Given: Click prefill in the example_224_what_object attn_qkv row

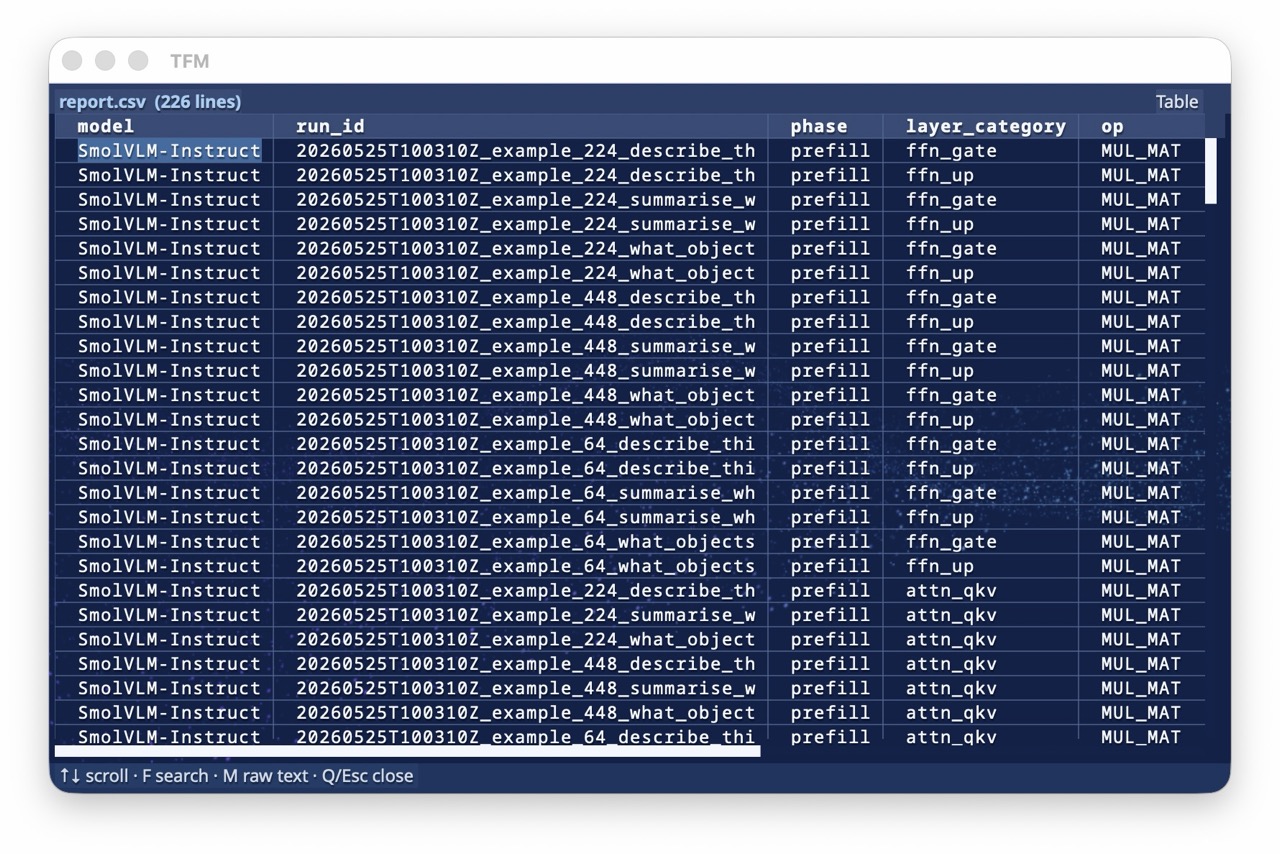Looking at the screenshot, I should [x=830, y=639].
